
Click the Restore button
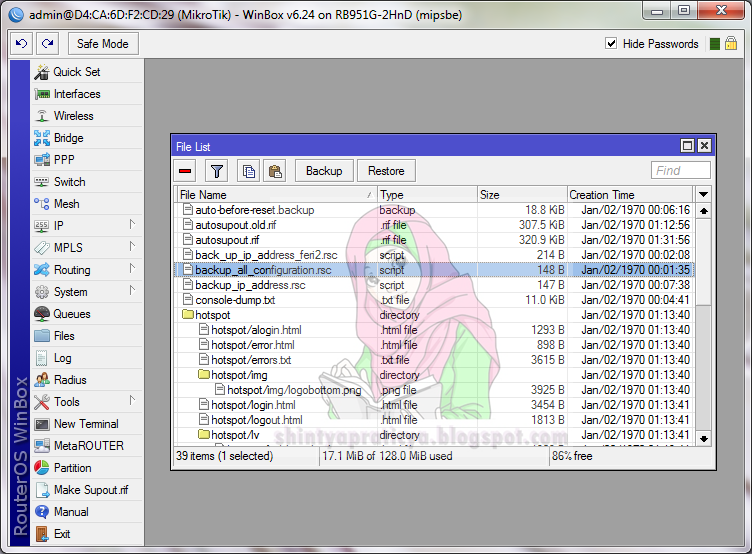click(x=386, y=171)
